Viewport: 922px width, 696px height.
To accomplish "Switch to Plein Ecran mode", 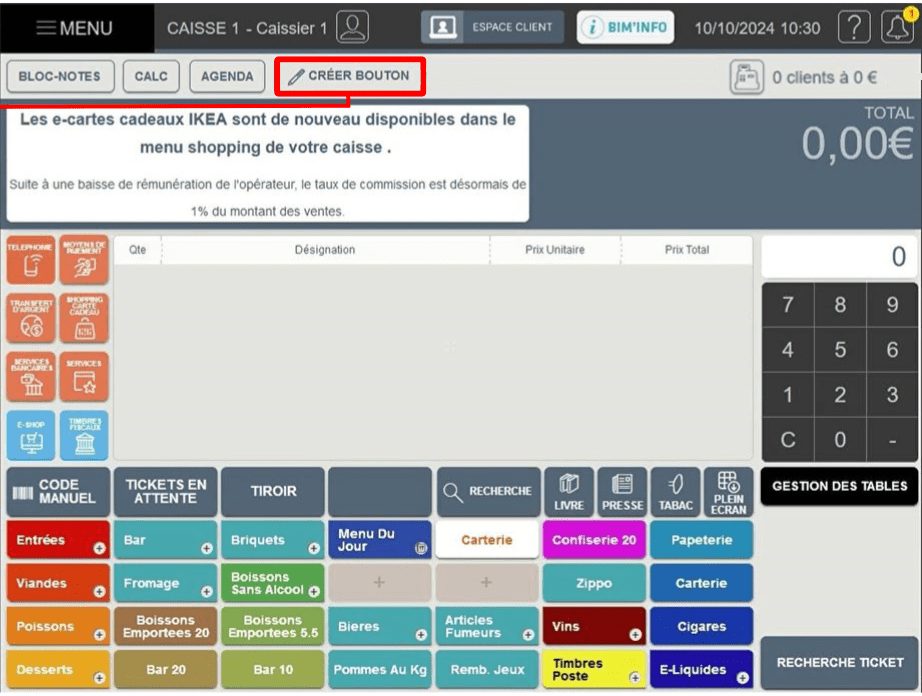I will pyautogui.click(x=729, y=492).
